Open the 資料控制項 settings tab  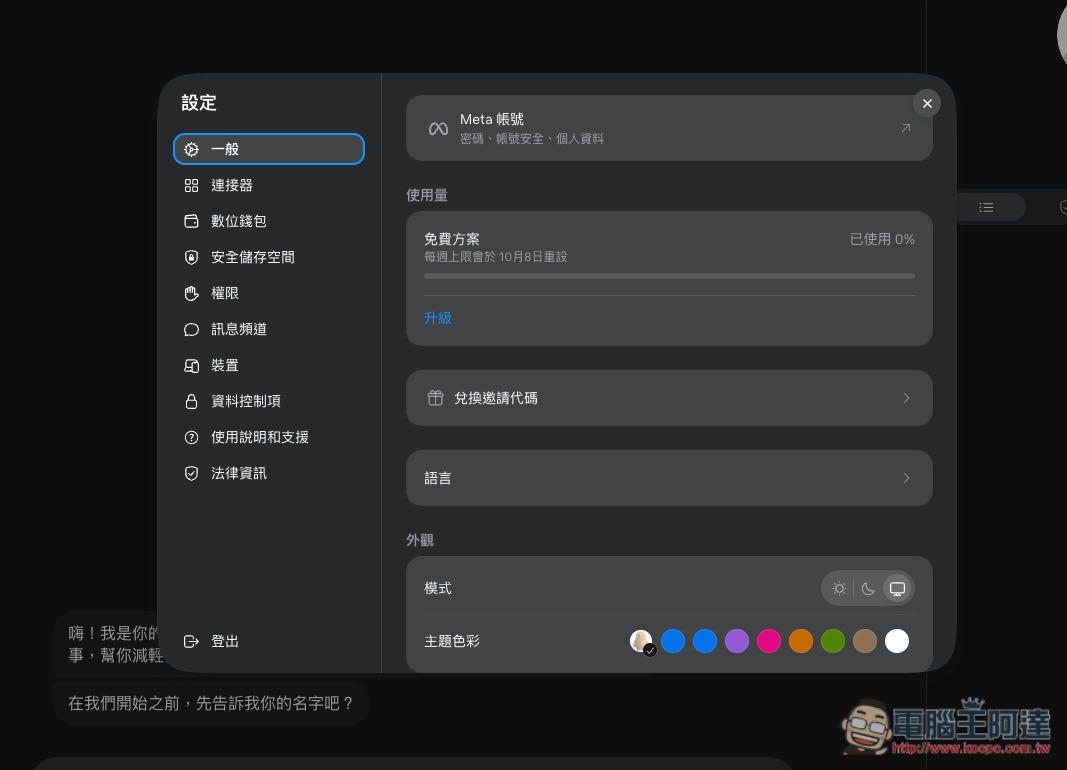point(269,401)
